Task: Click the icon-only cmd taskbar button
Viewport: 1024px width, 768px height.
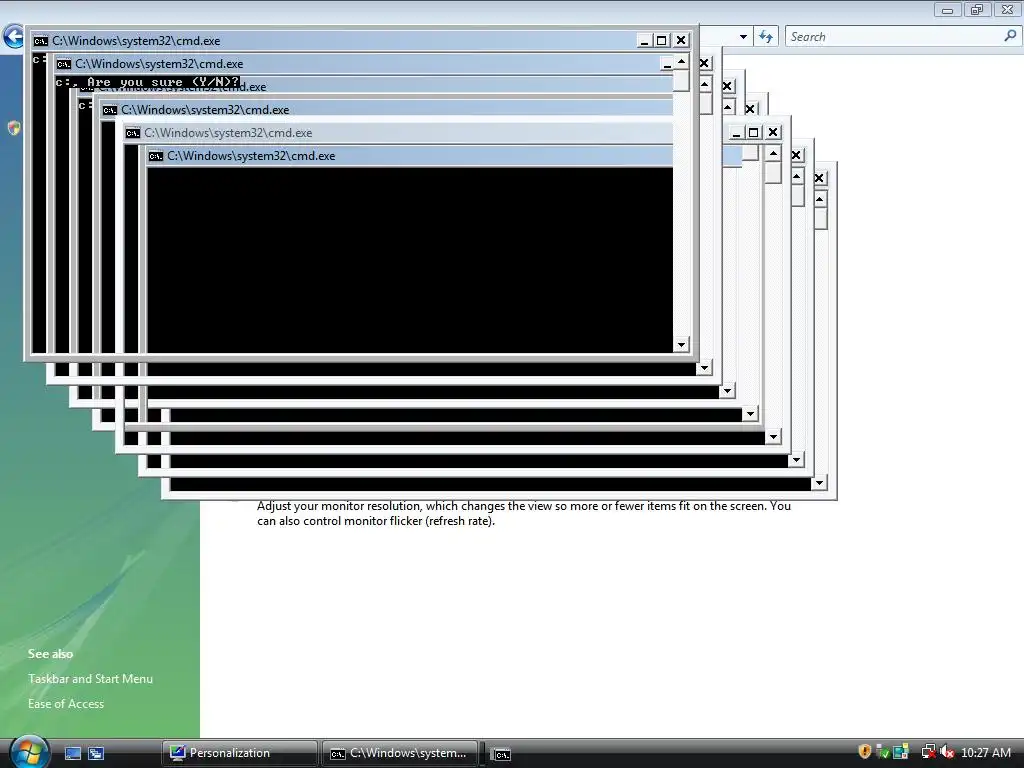Action: (x=502, y=754)
